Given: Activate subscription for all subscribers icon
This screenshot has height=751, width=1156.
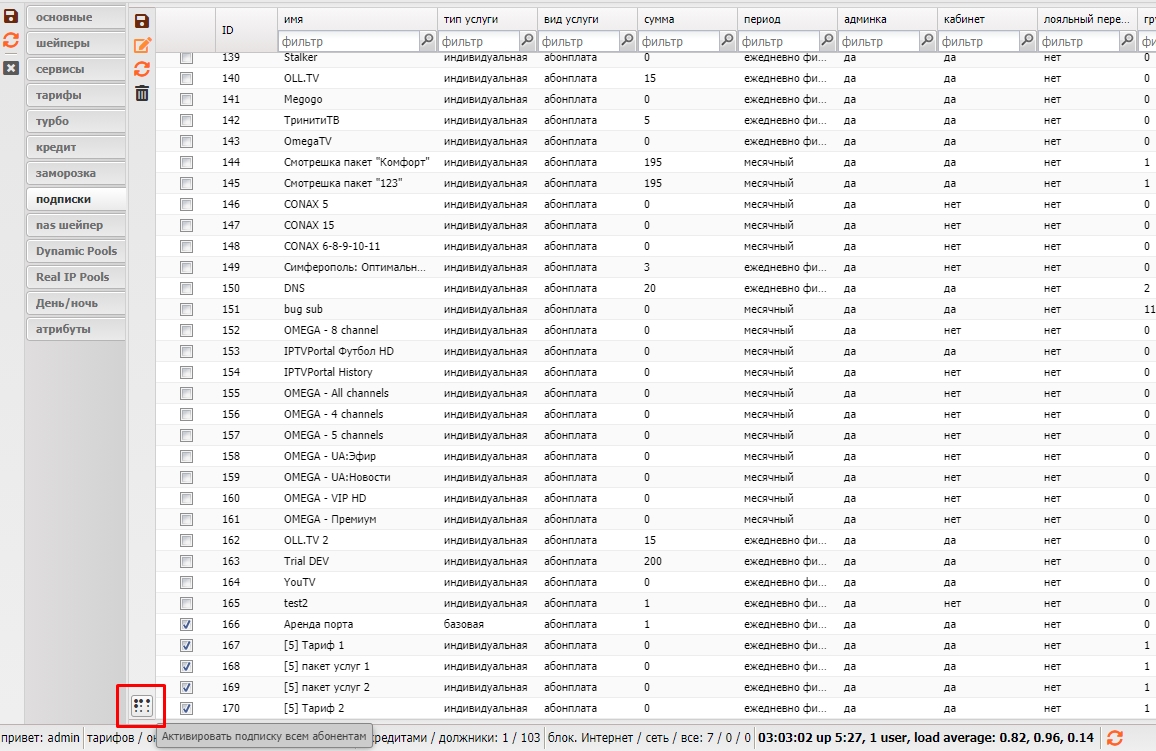Looking at the screenshot, I should [x=141, y=707].
